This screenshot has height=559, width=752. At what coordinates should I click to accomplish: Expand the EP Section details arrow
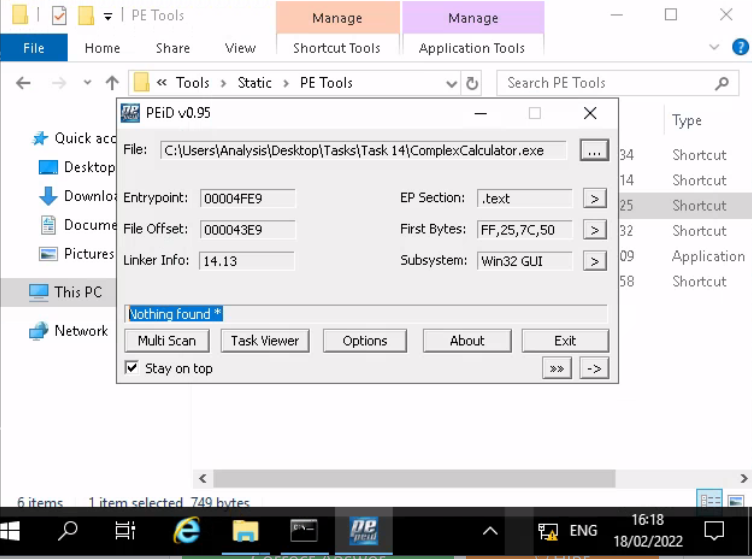594,199
